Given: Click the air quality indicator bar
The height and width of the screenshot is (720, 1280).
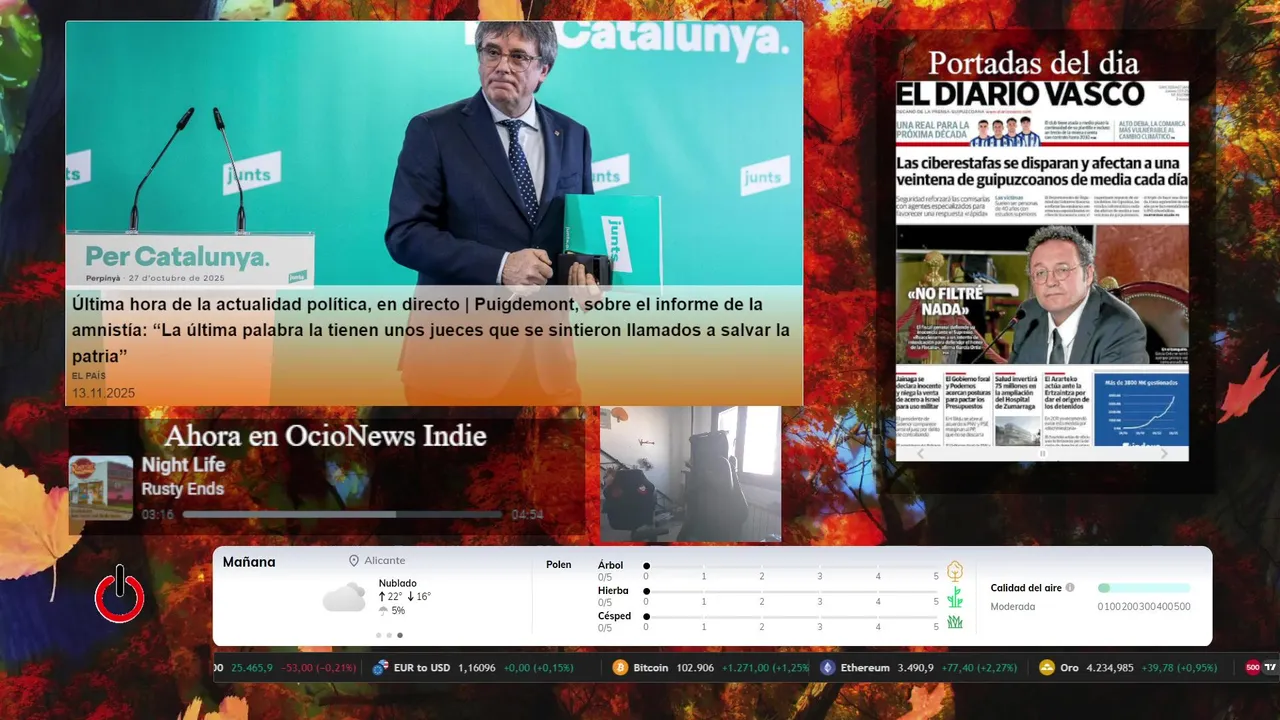Looking at the screenshot, I should 1144,588.
